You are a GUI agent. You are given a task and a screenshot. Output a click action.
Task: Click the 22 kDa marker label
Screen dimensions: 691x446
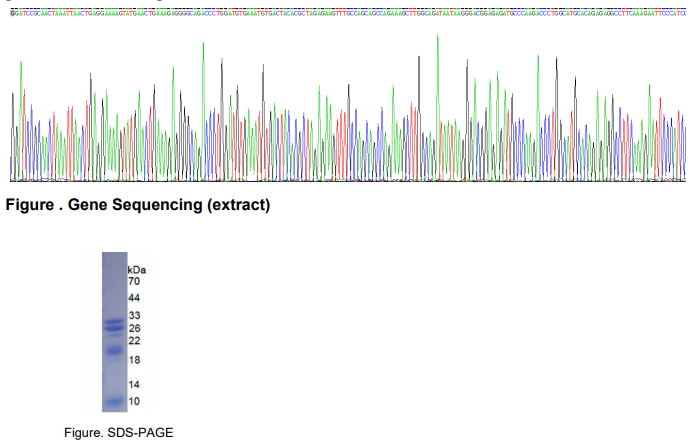(134, 341)
